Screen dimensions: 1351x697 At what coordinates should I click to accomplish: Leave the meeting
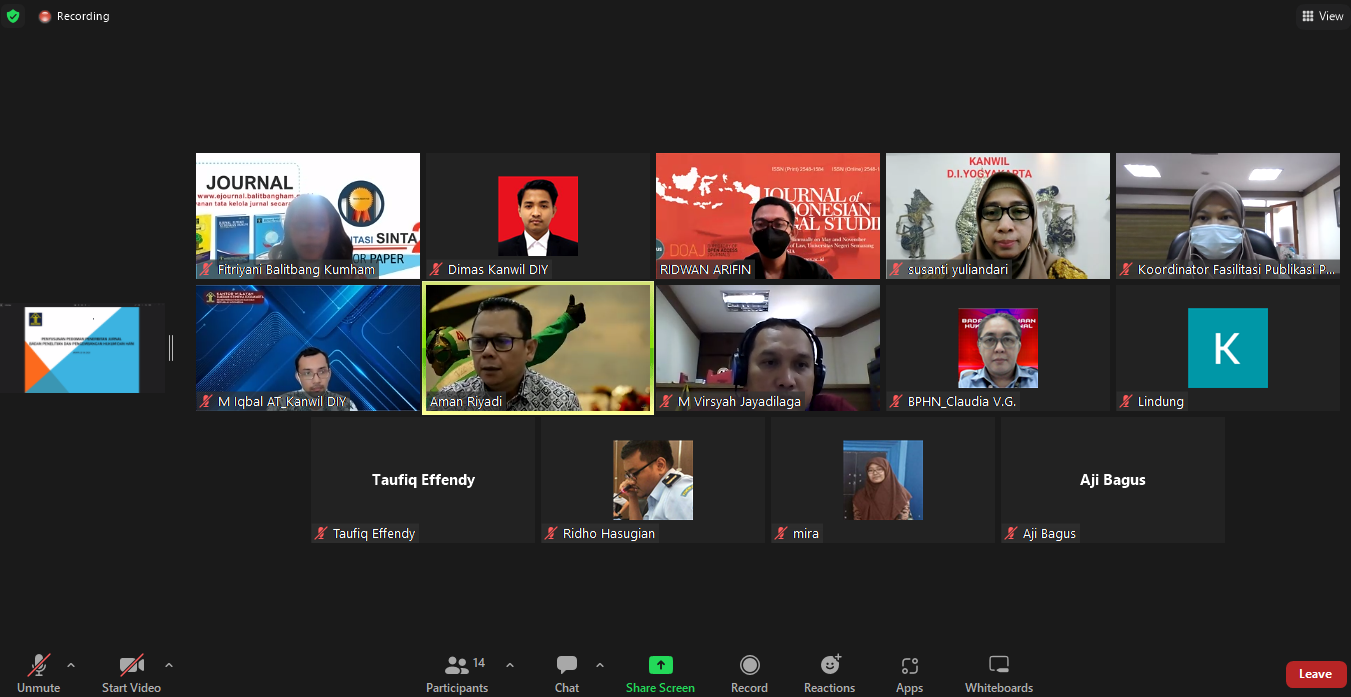(1315, 674)
